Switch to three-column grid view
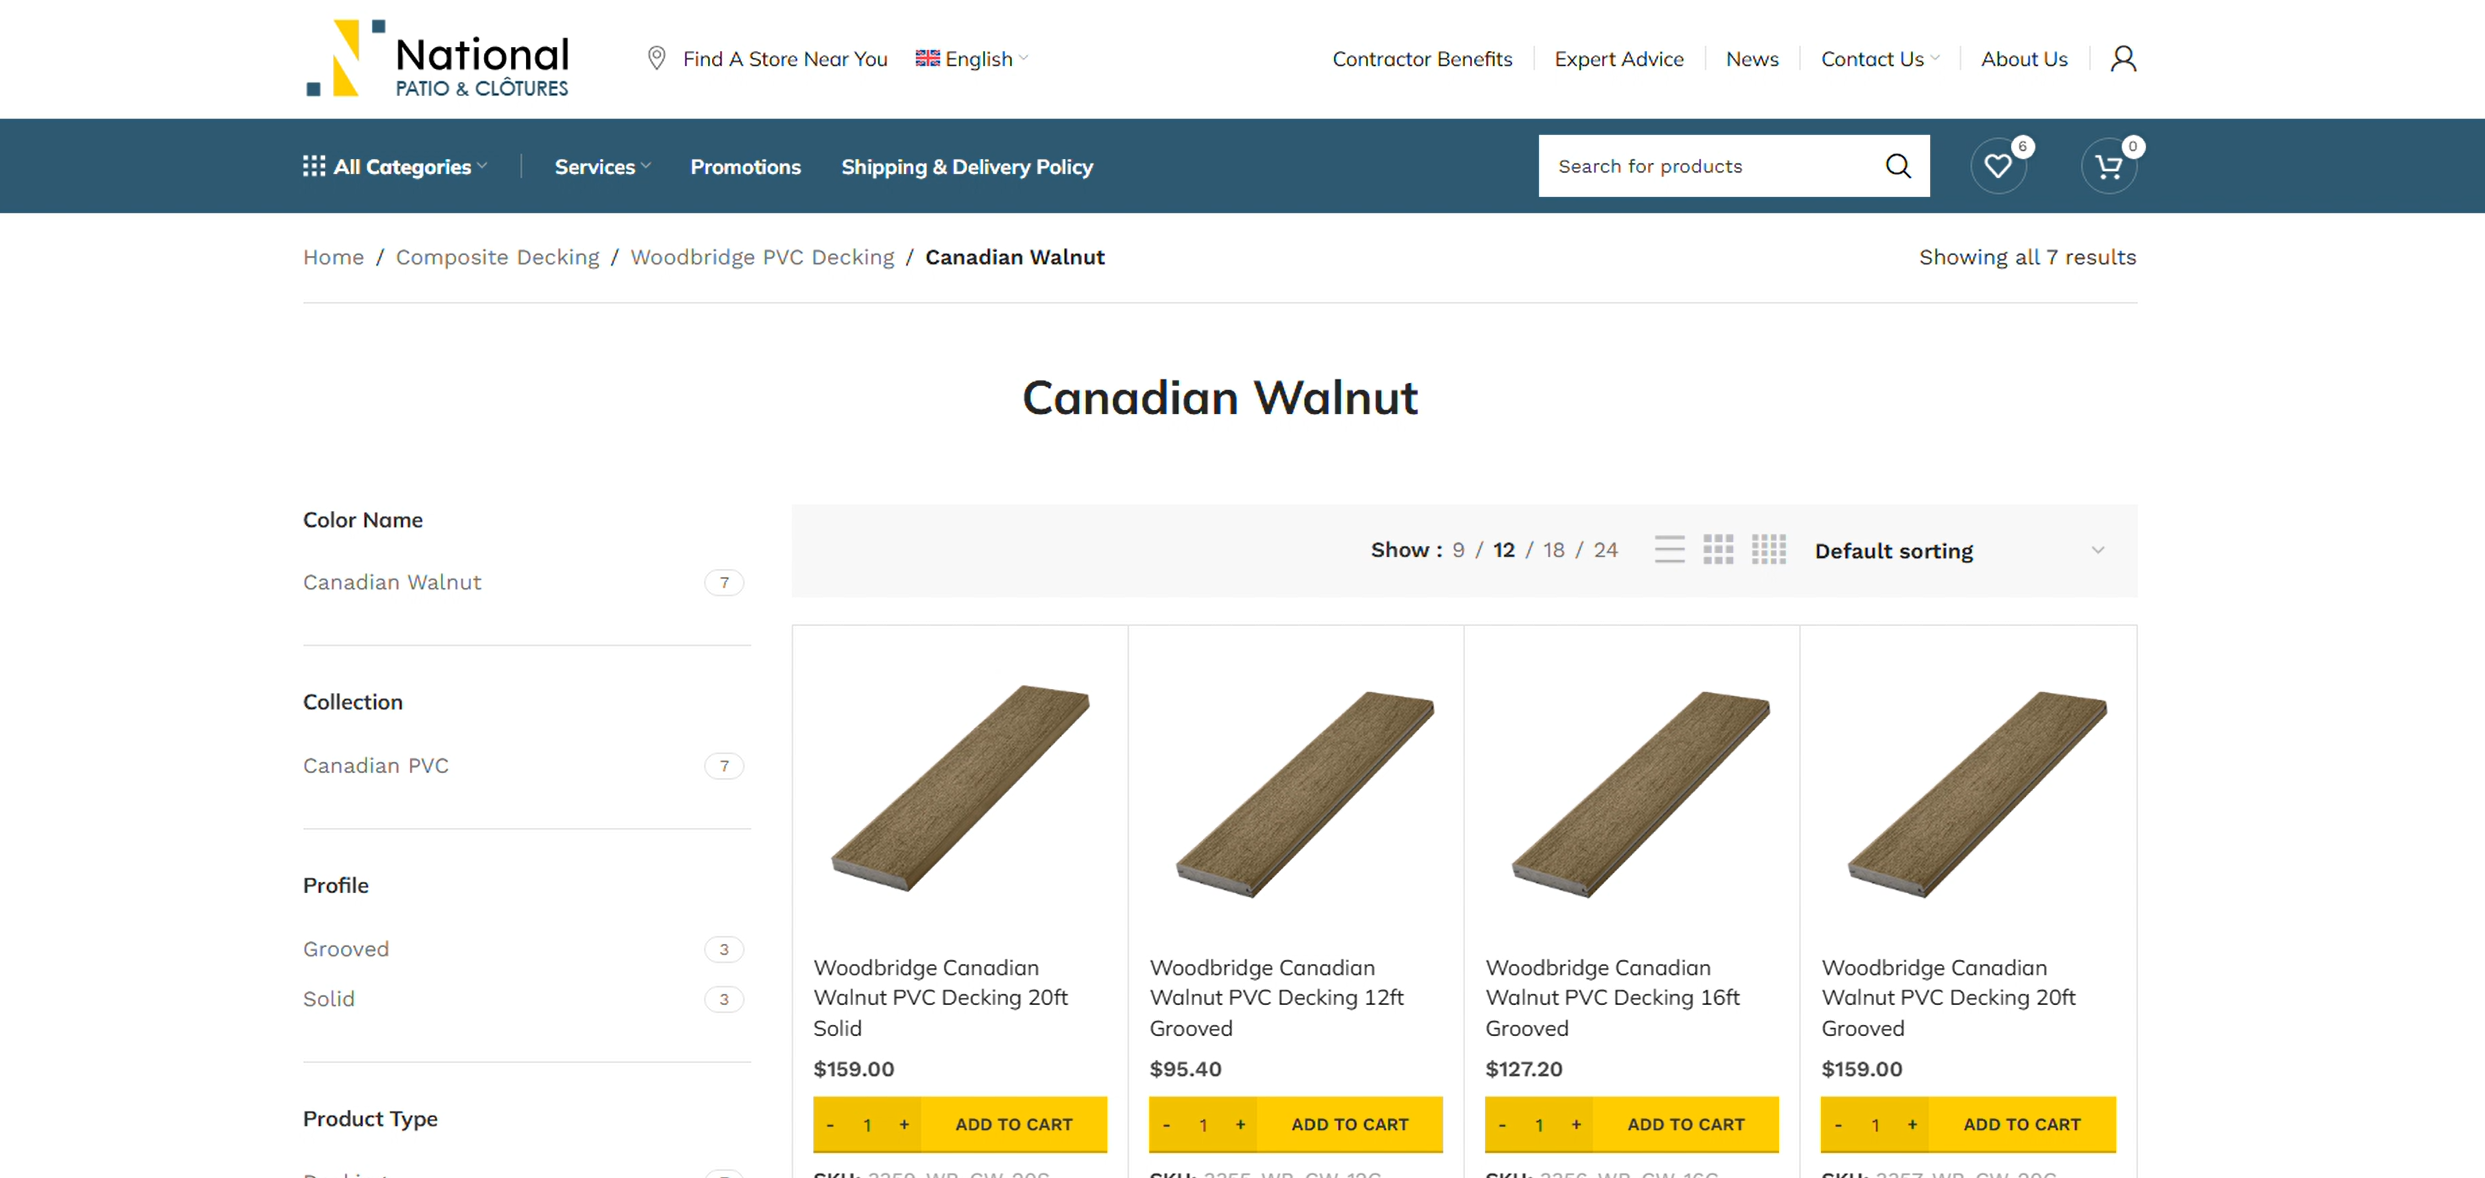 [x=1718, y=550]
